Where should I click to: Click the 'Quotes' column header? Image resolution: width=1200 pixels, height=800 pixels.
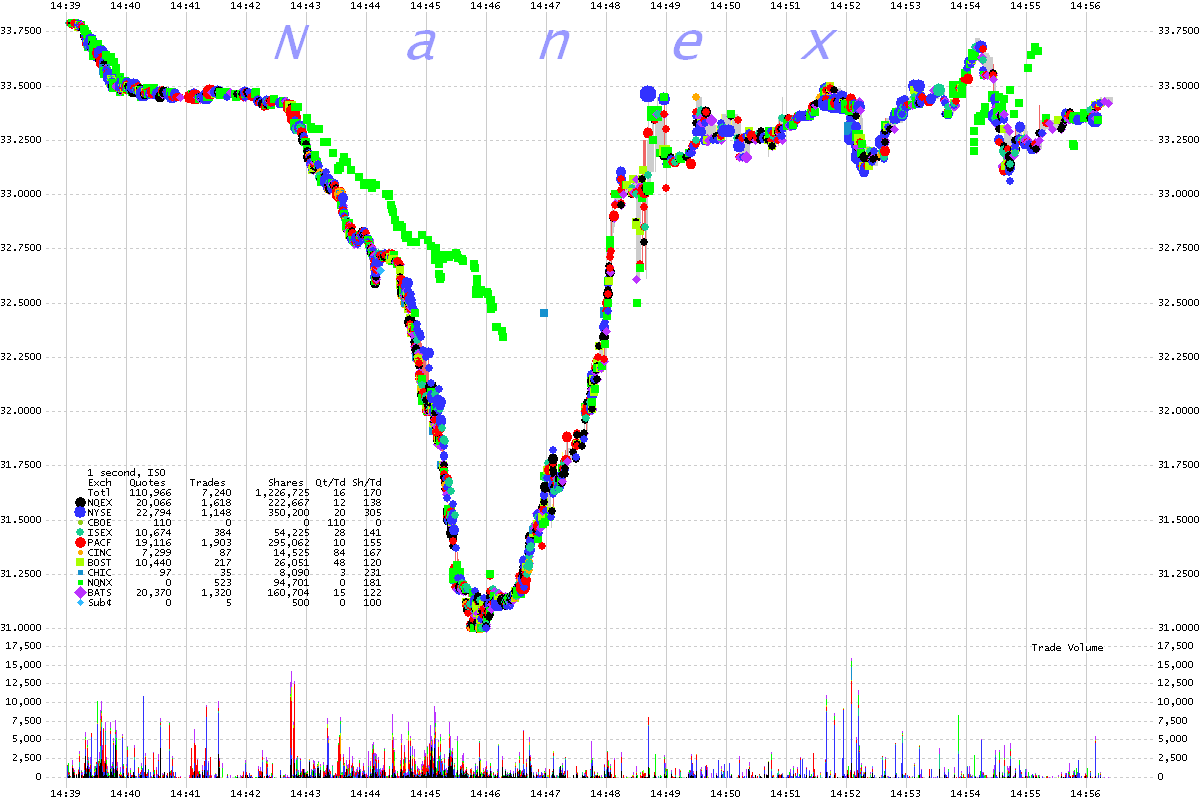147,483
